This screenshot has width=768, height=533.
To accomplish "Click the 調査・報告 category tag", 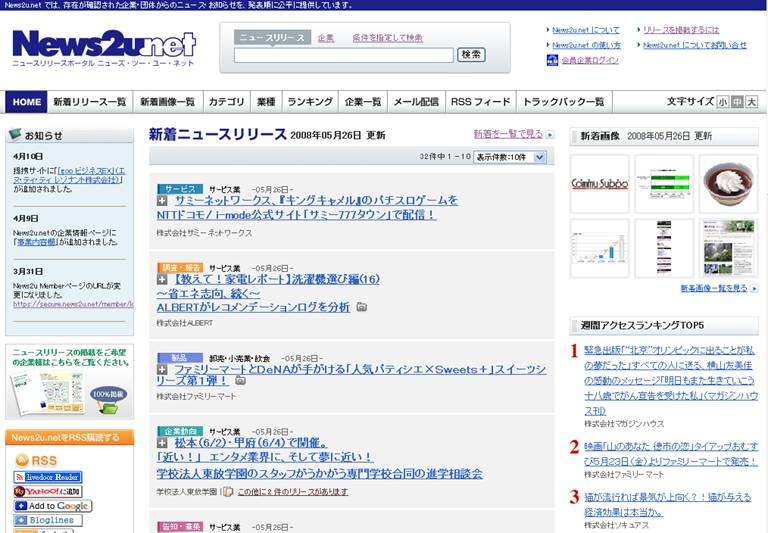I will 180,268.
